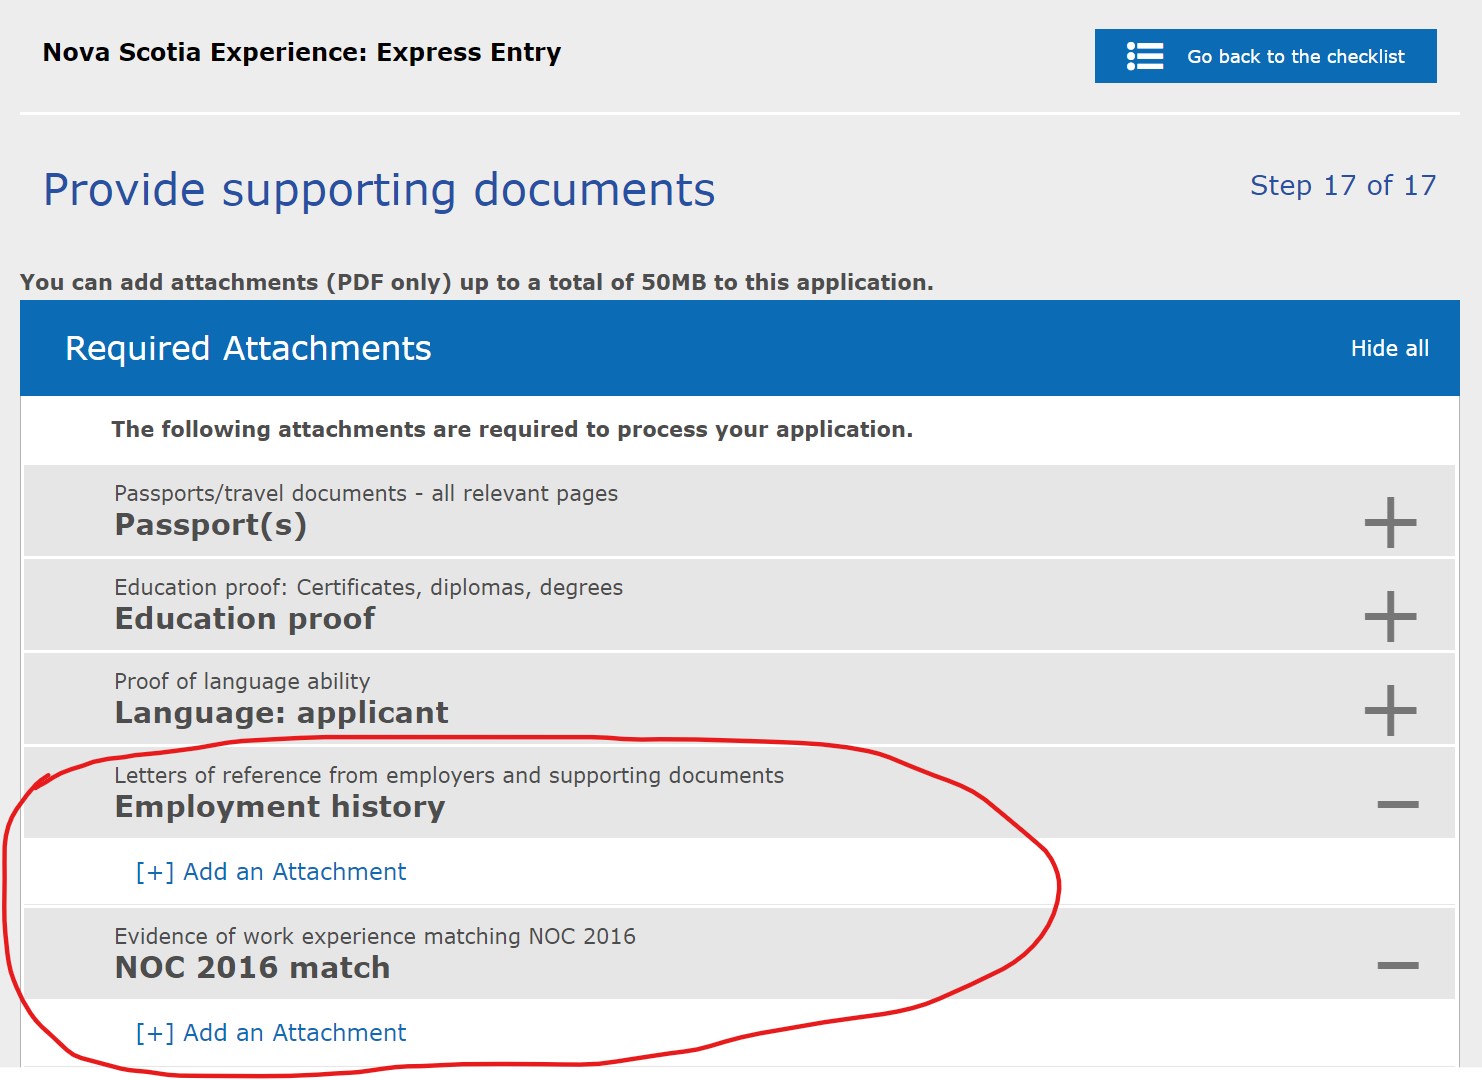
Task: Add an Attachment under Employment history
Action: coord(271,872)
